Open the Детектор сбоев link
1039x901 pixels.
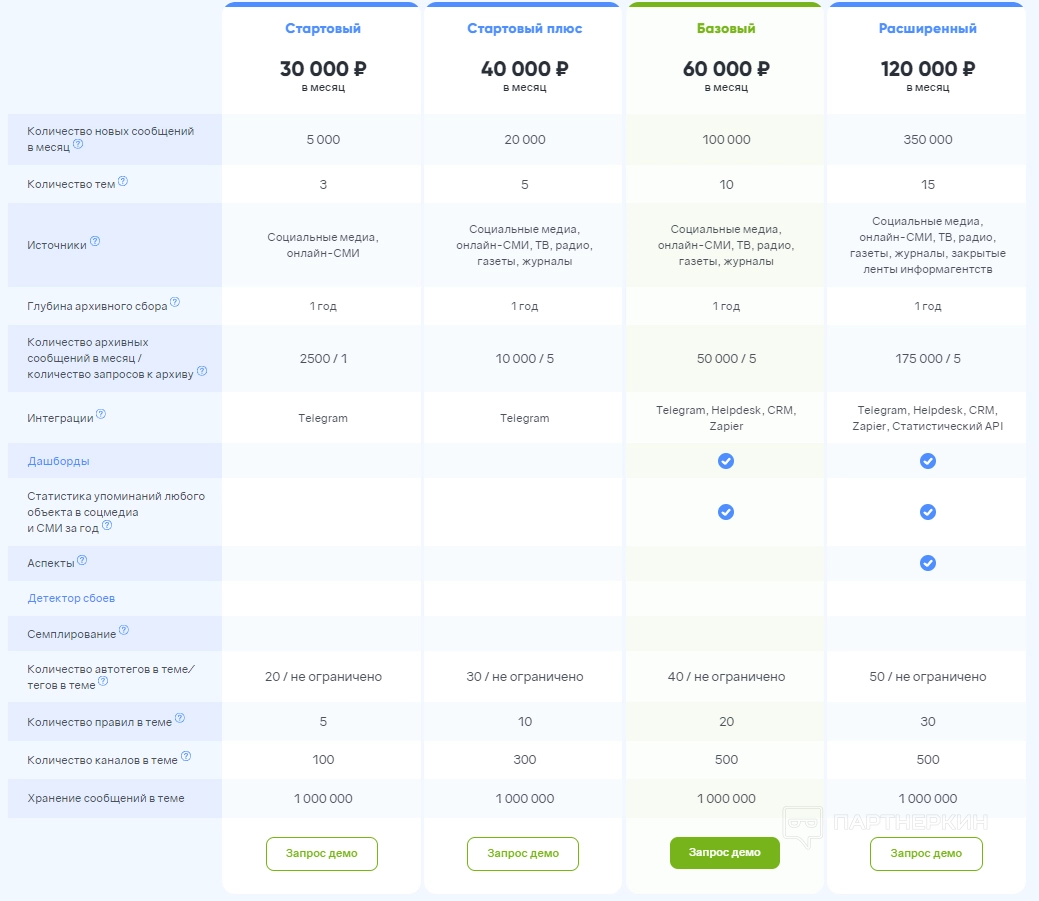(x=71, y=598)
